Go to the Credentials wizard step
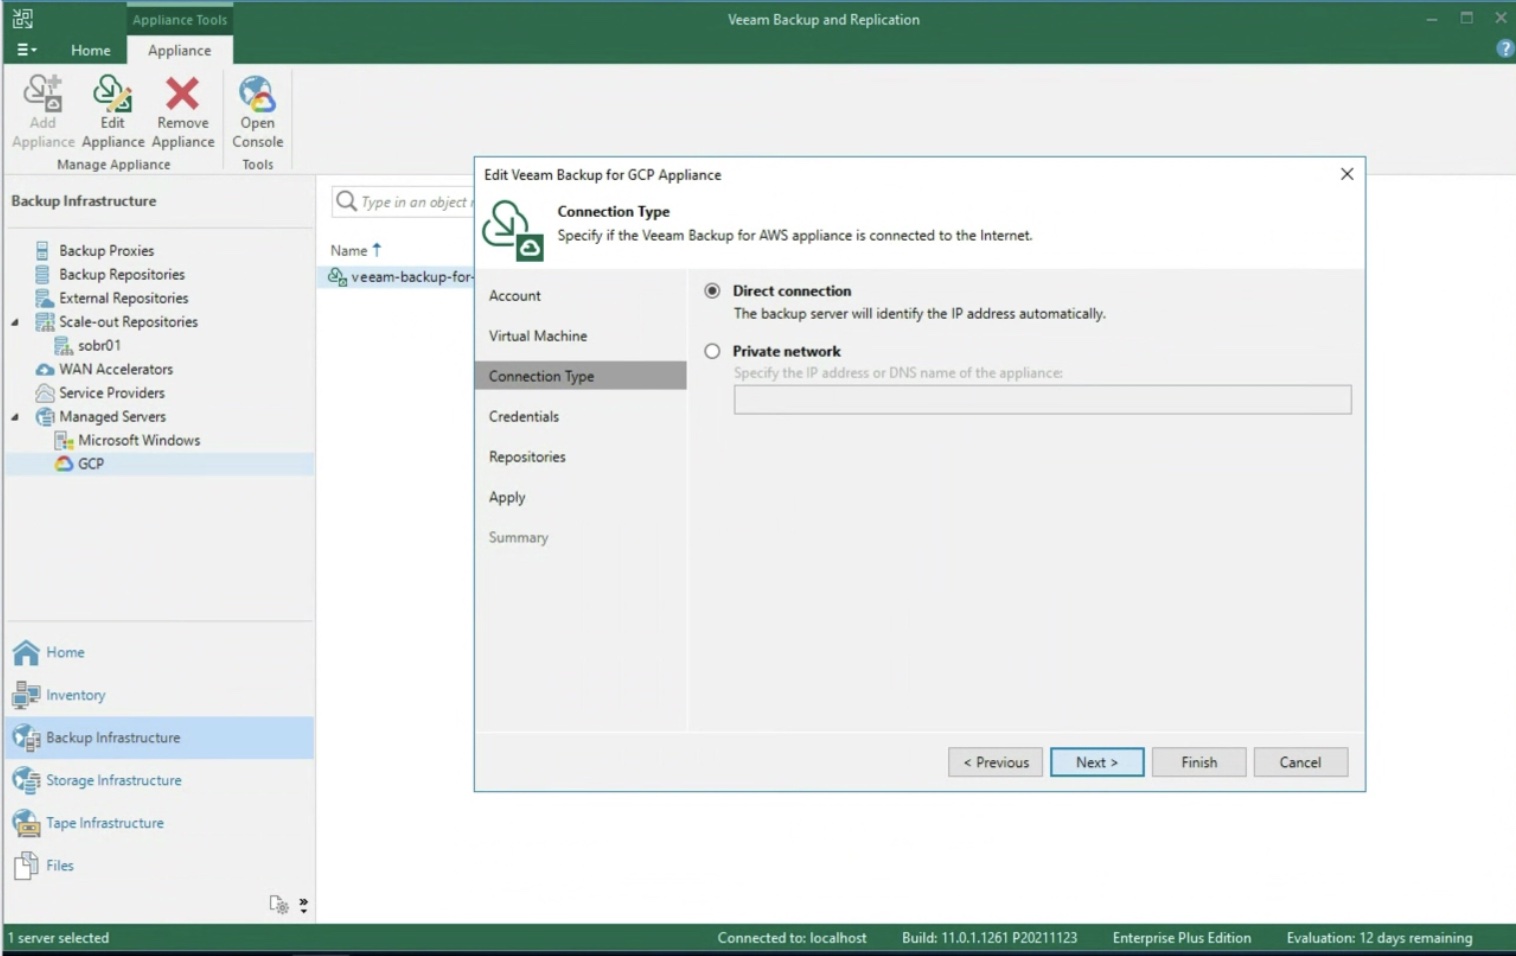 [x=523, y=416]
